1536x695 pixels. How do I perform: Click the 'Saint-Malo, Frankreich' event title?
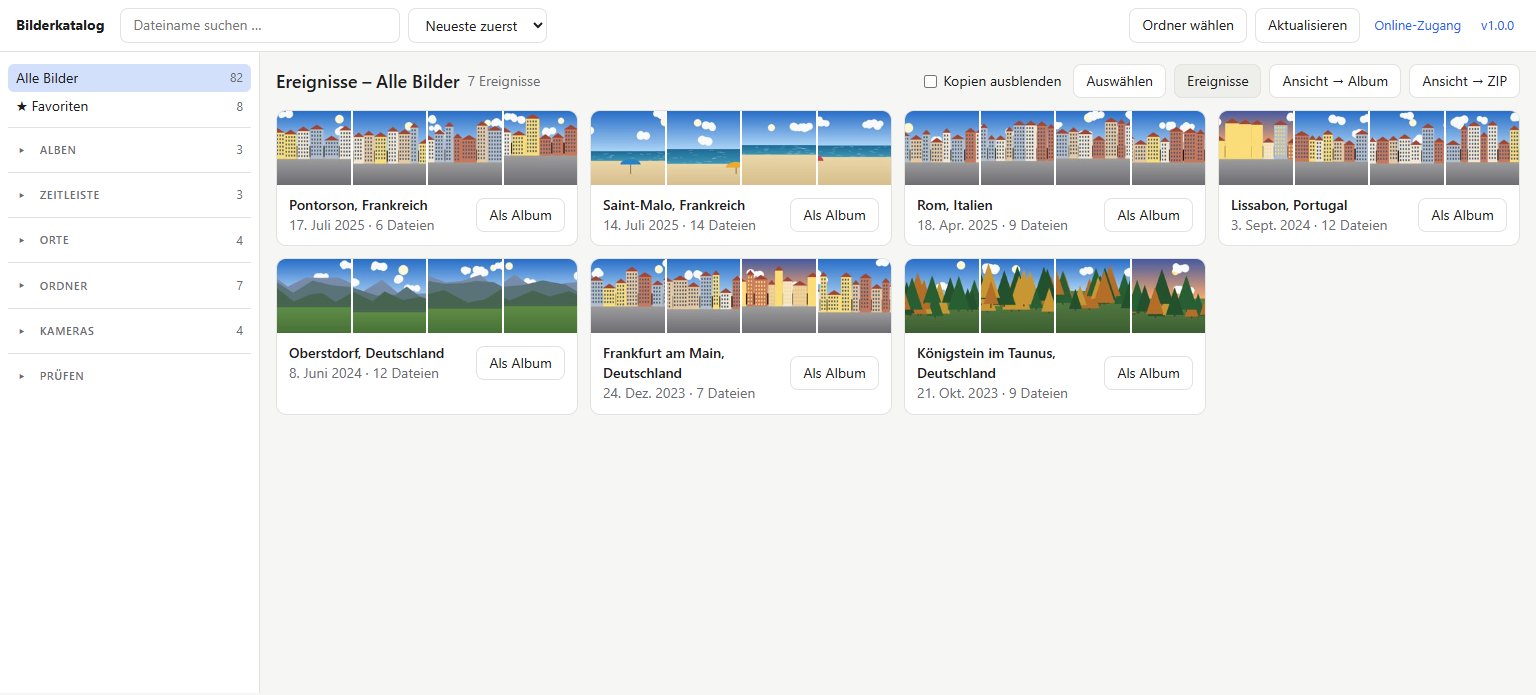coord(674,205)
